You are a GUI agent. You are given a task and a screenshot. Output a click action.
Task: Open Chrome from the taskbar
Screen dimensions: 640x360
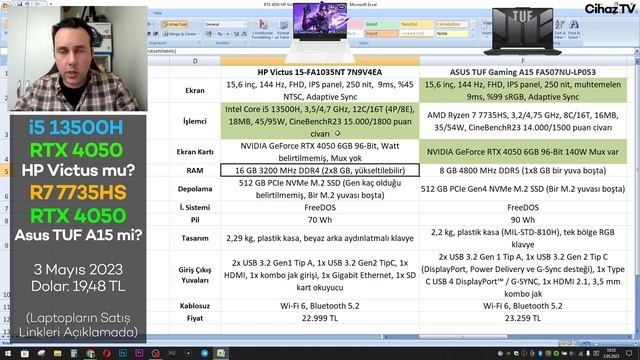90,353
